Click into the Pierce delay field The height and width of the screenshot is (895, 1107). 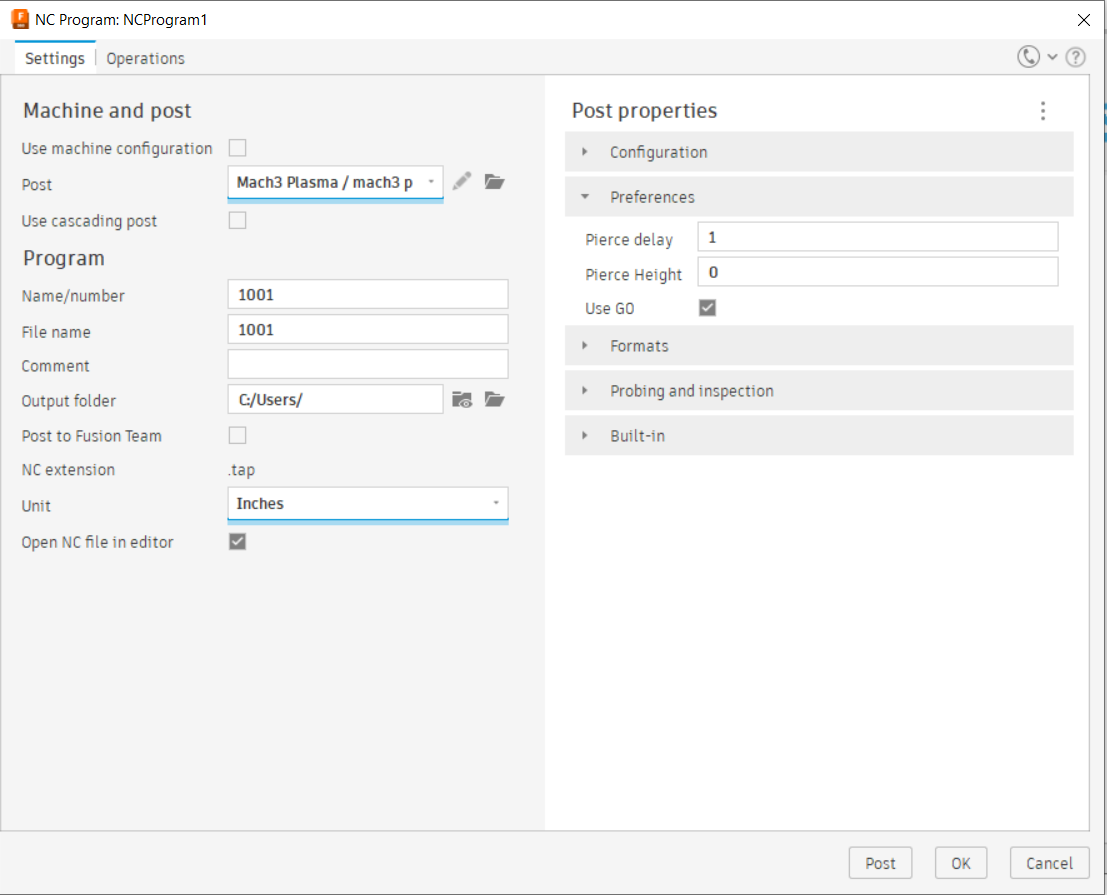point(877,237)
